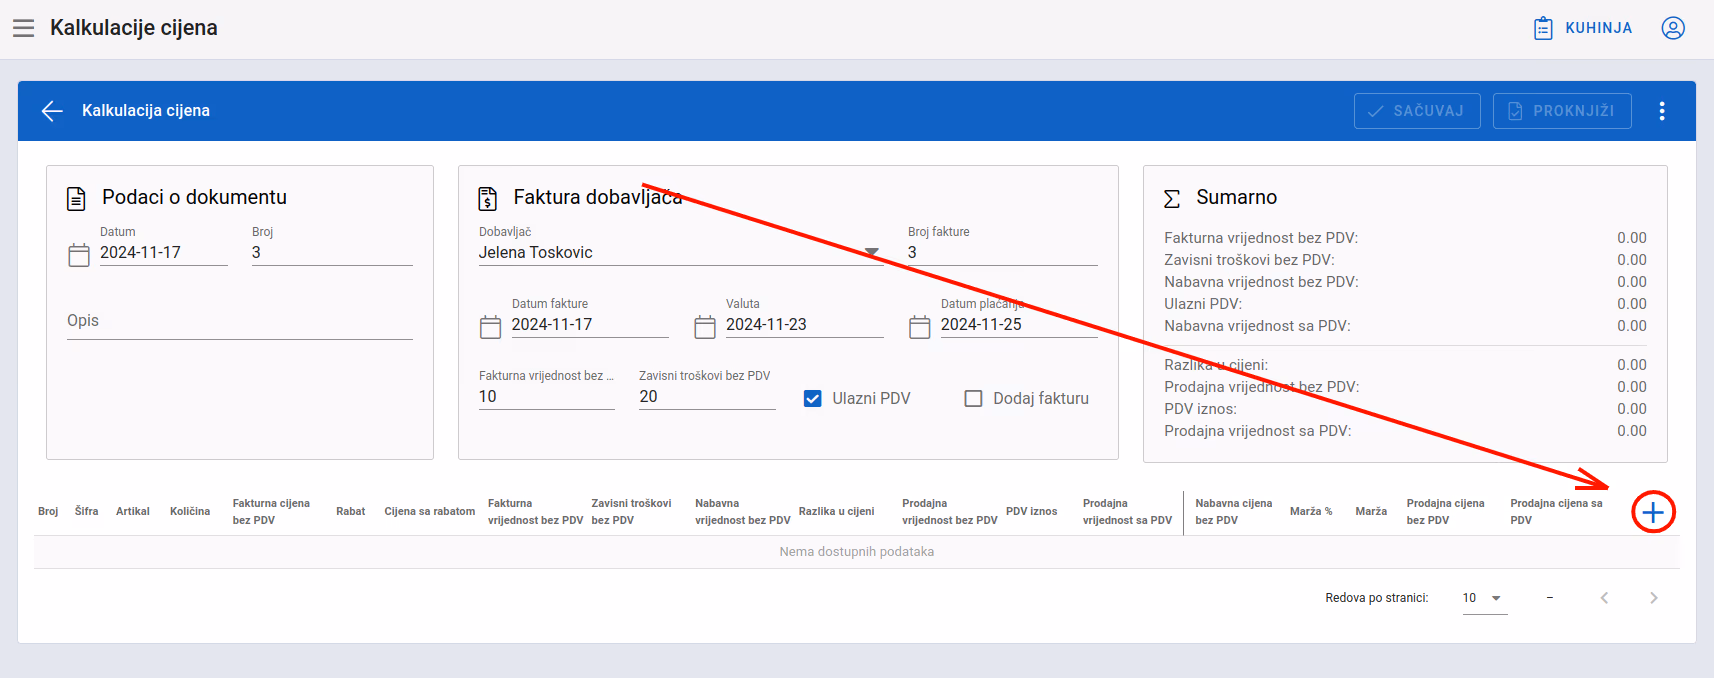Image resolution: width=1714 pixels, height=678 pixels.
Task: Open calendar picker for Datum field
Action: pos(79,255)
